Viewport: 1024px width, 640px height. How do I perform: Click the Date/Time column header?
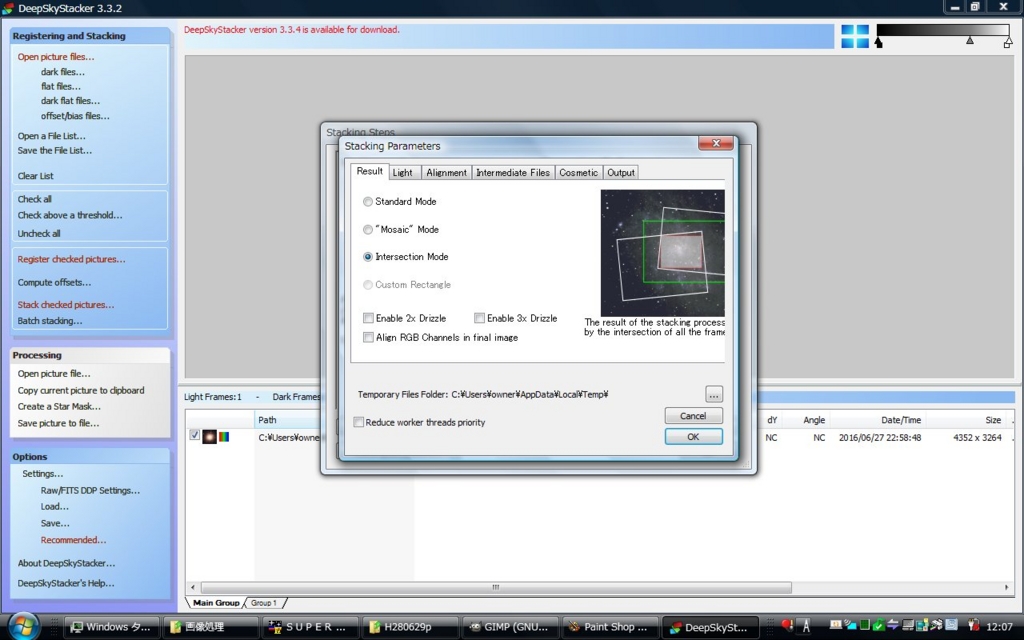[877, 420]
